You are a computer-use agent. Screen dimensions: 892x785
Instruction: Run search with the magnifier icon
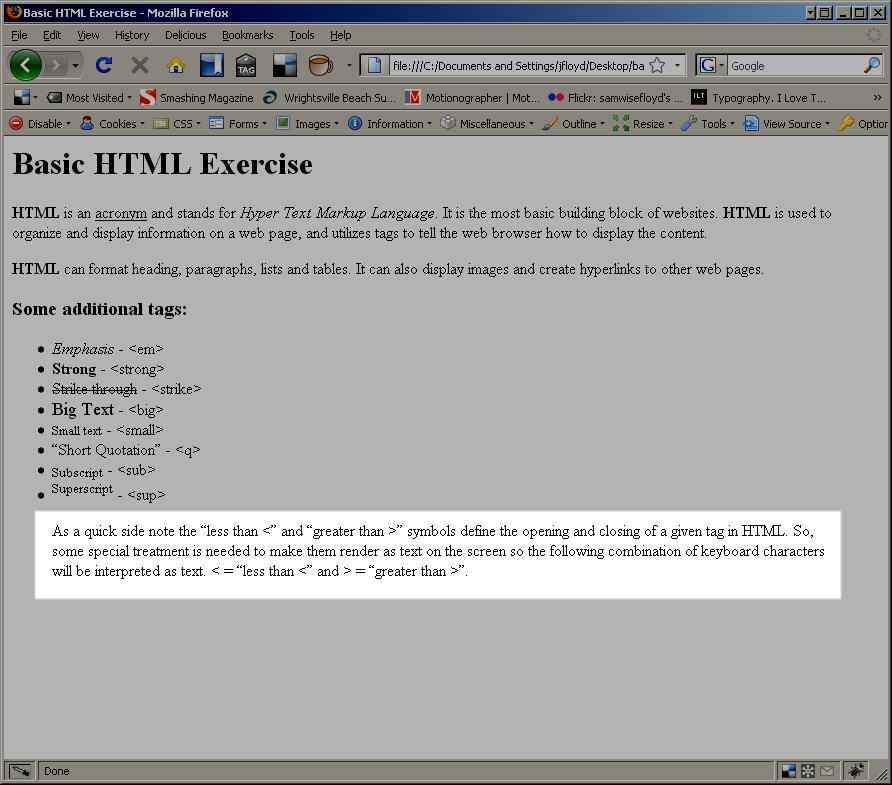pos(872,65)
